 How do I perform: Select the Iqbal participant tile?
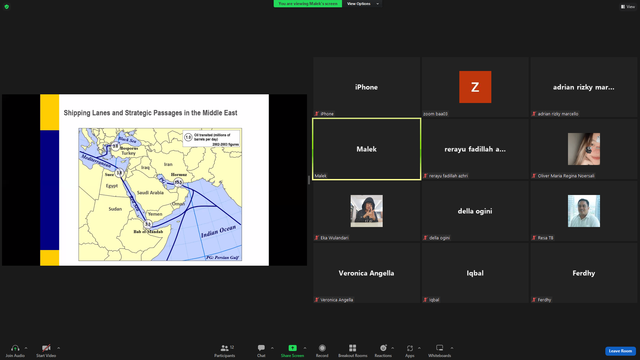(x=475, y=273)
